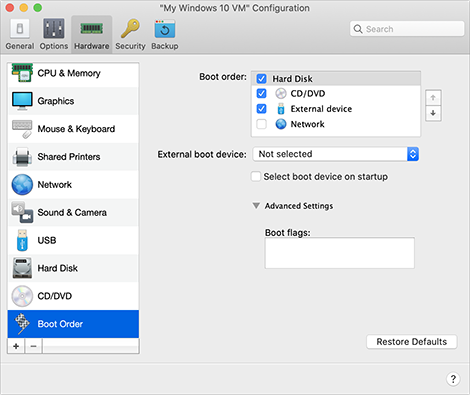Select USB in the sidebar list
The width and height of the screenshot is (470, 395).
[x=73, y=240]
